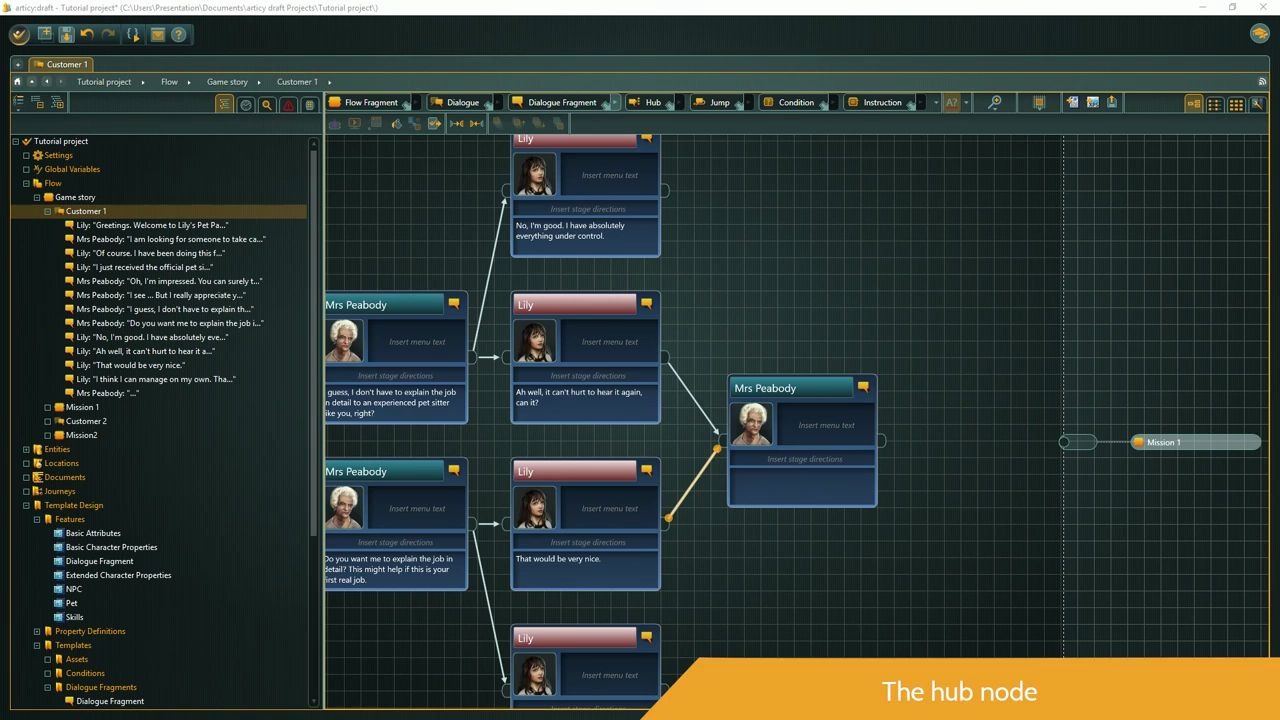Screen dimensions: 1280x720
Task: Open the graduation cap tutorials icon
Action: 1260,34
